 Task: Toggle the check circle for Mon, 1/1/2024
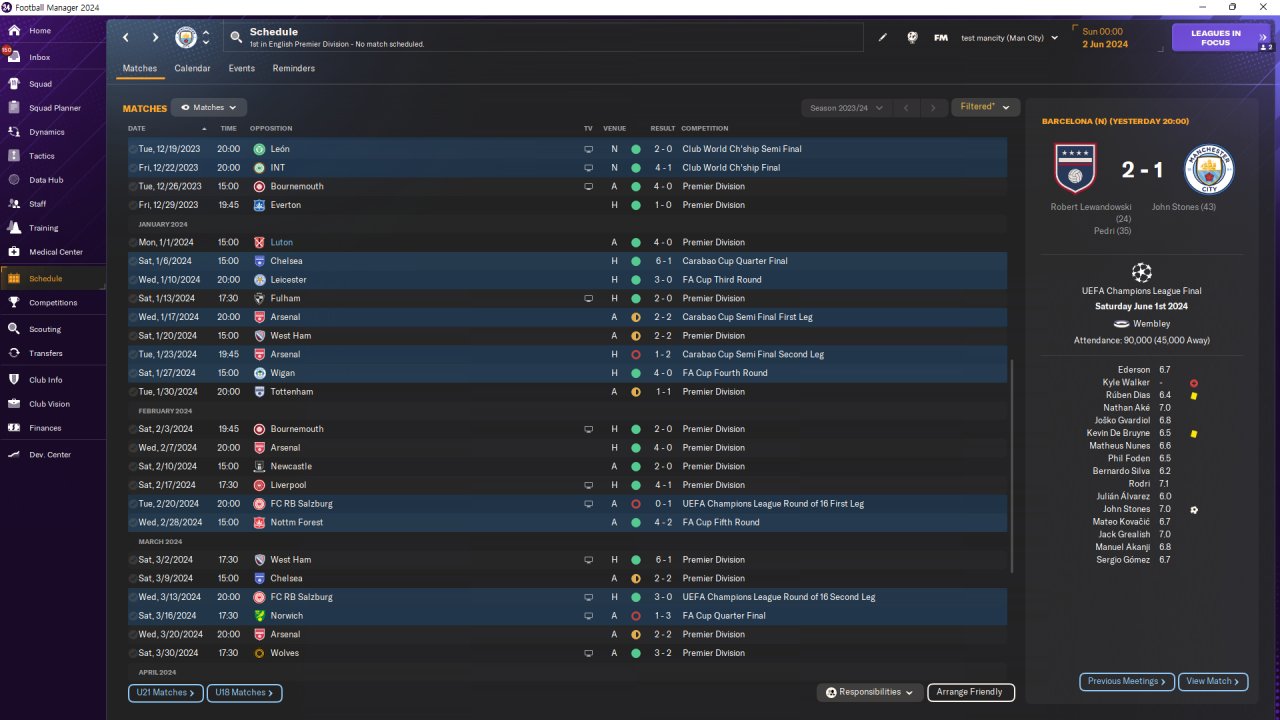pyautogui.click(x=133, y=242)
